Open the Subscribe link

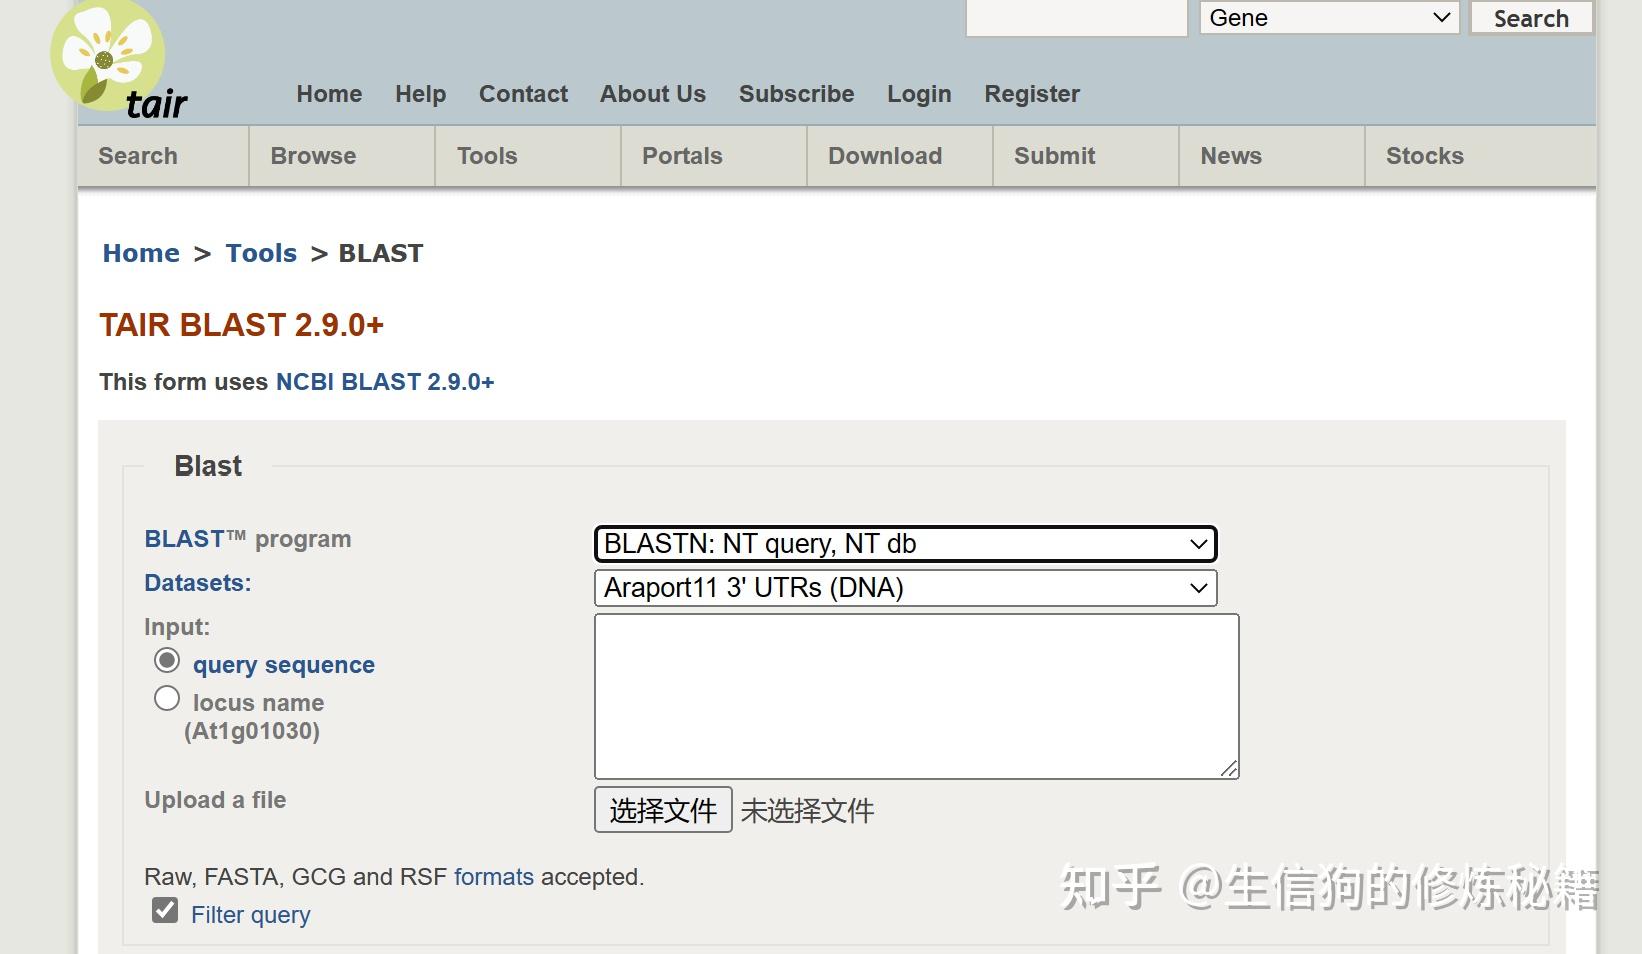coord(796,94)
